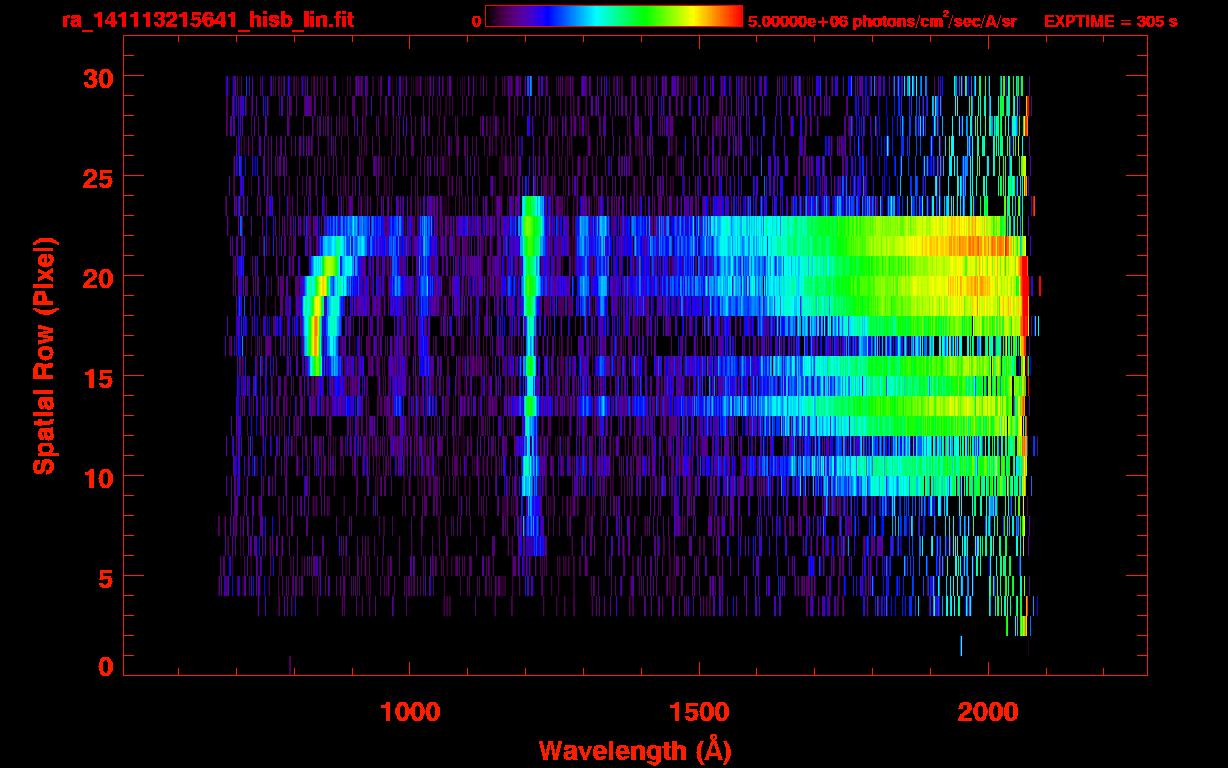The width and height of the screenshot is (1228, 768).
Task: Click x-axis tick label 2000
Action: 988,711
